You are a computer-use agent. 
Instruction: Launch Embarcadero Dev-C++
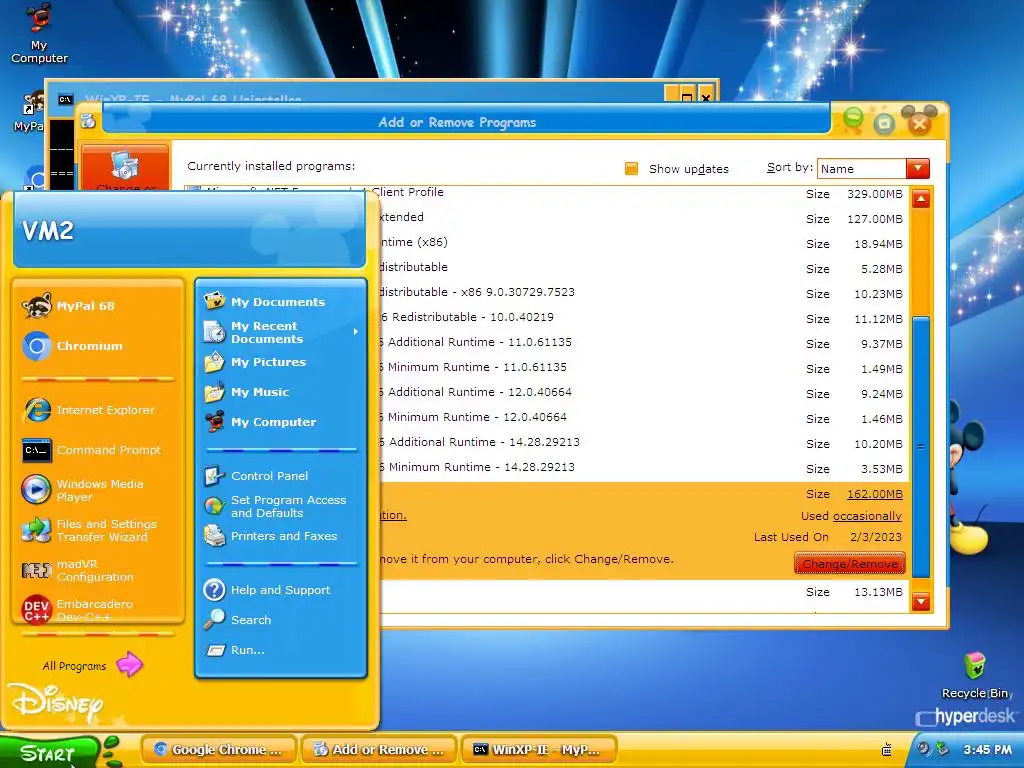(98, 609)
